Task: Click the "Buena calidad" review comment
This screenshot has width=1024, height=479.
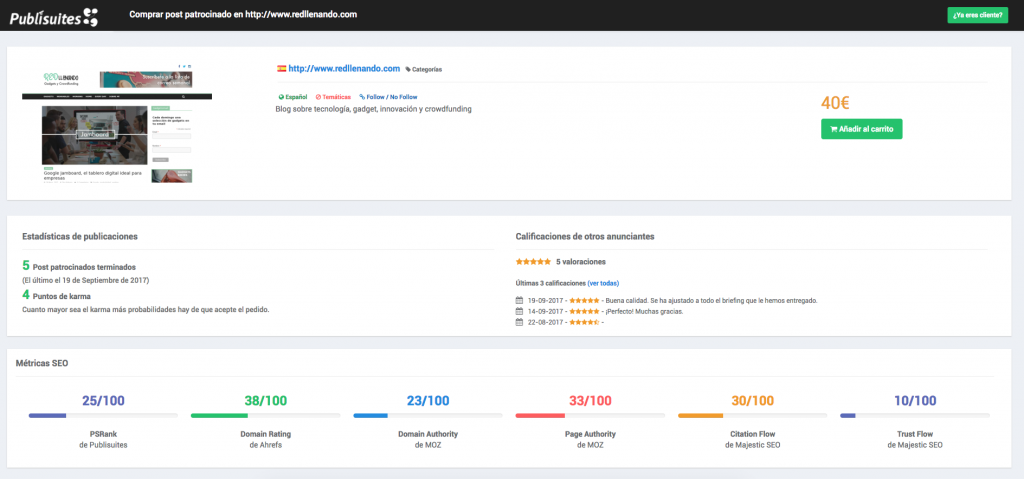Action: click(x=712, y=301)
